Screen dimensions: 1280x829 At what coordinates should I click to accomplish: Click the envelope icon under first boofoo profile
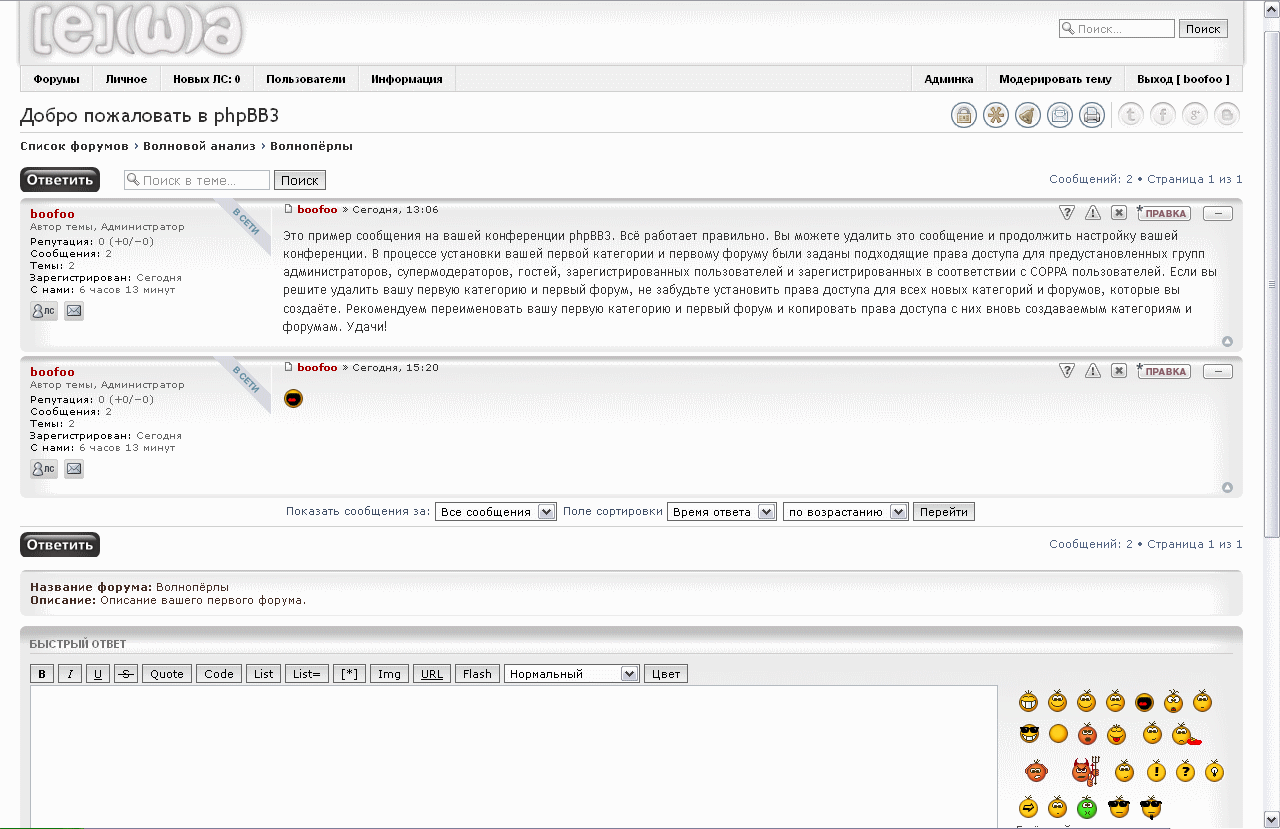click(74, 311)
